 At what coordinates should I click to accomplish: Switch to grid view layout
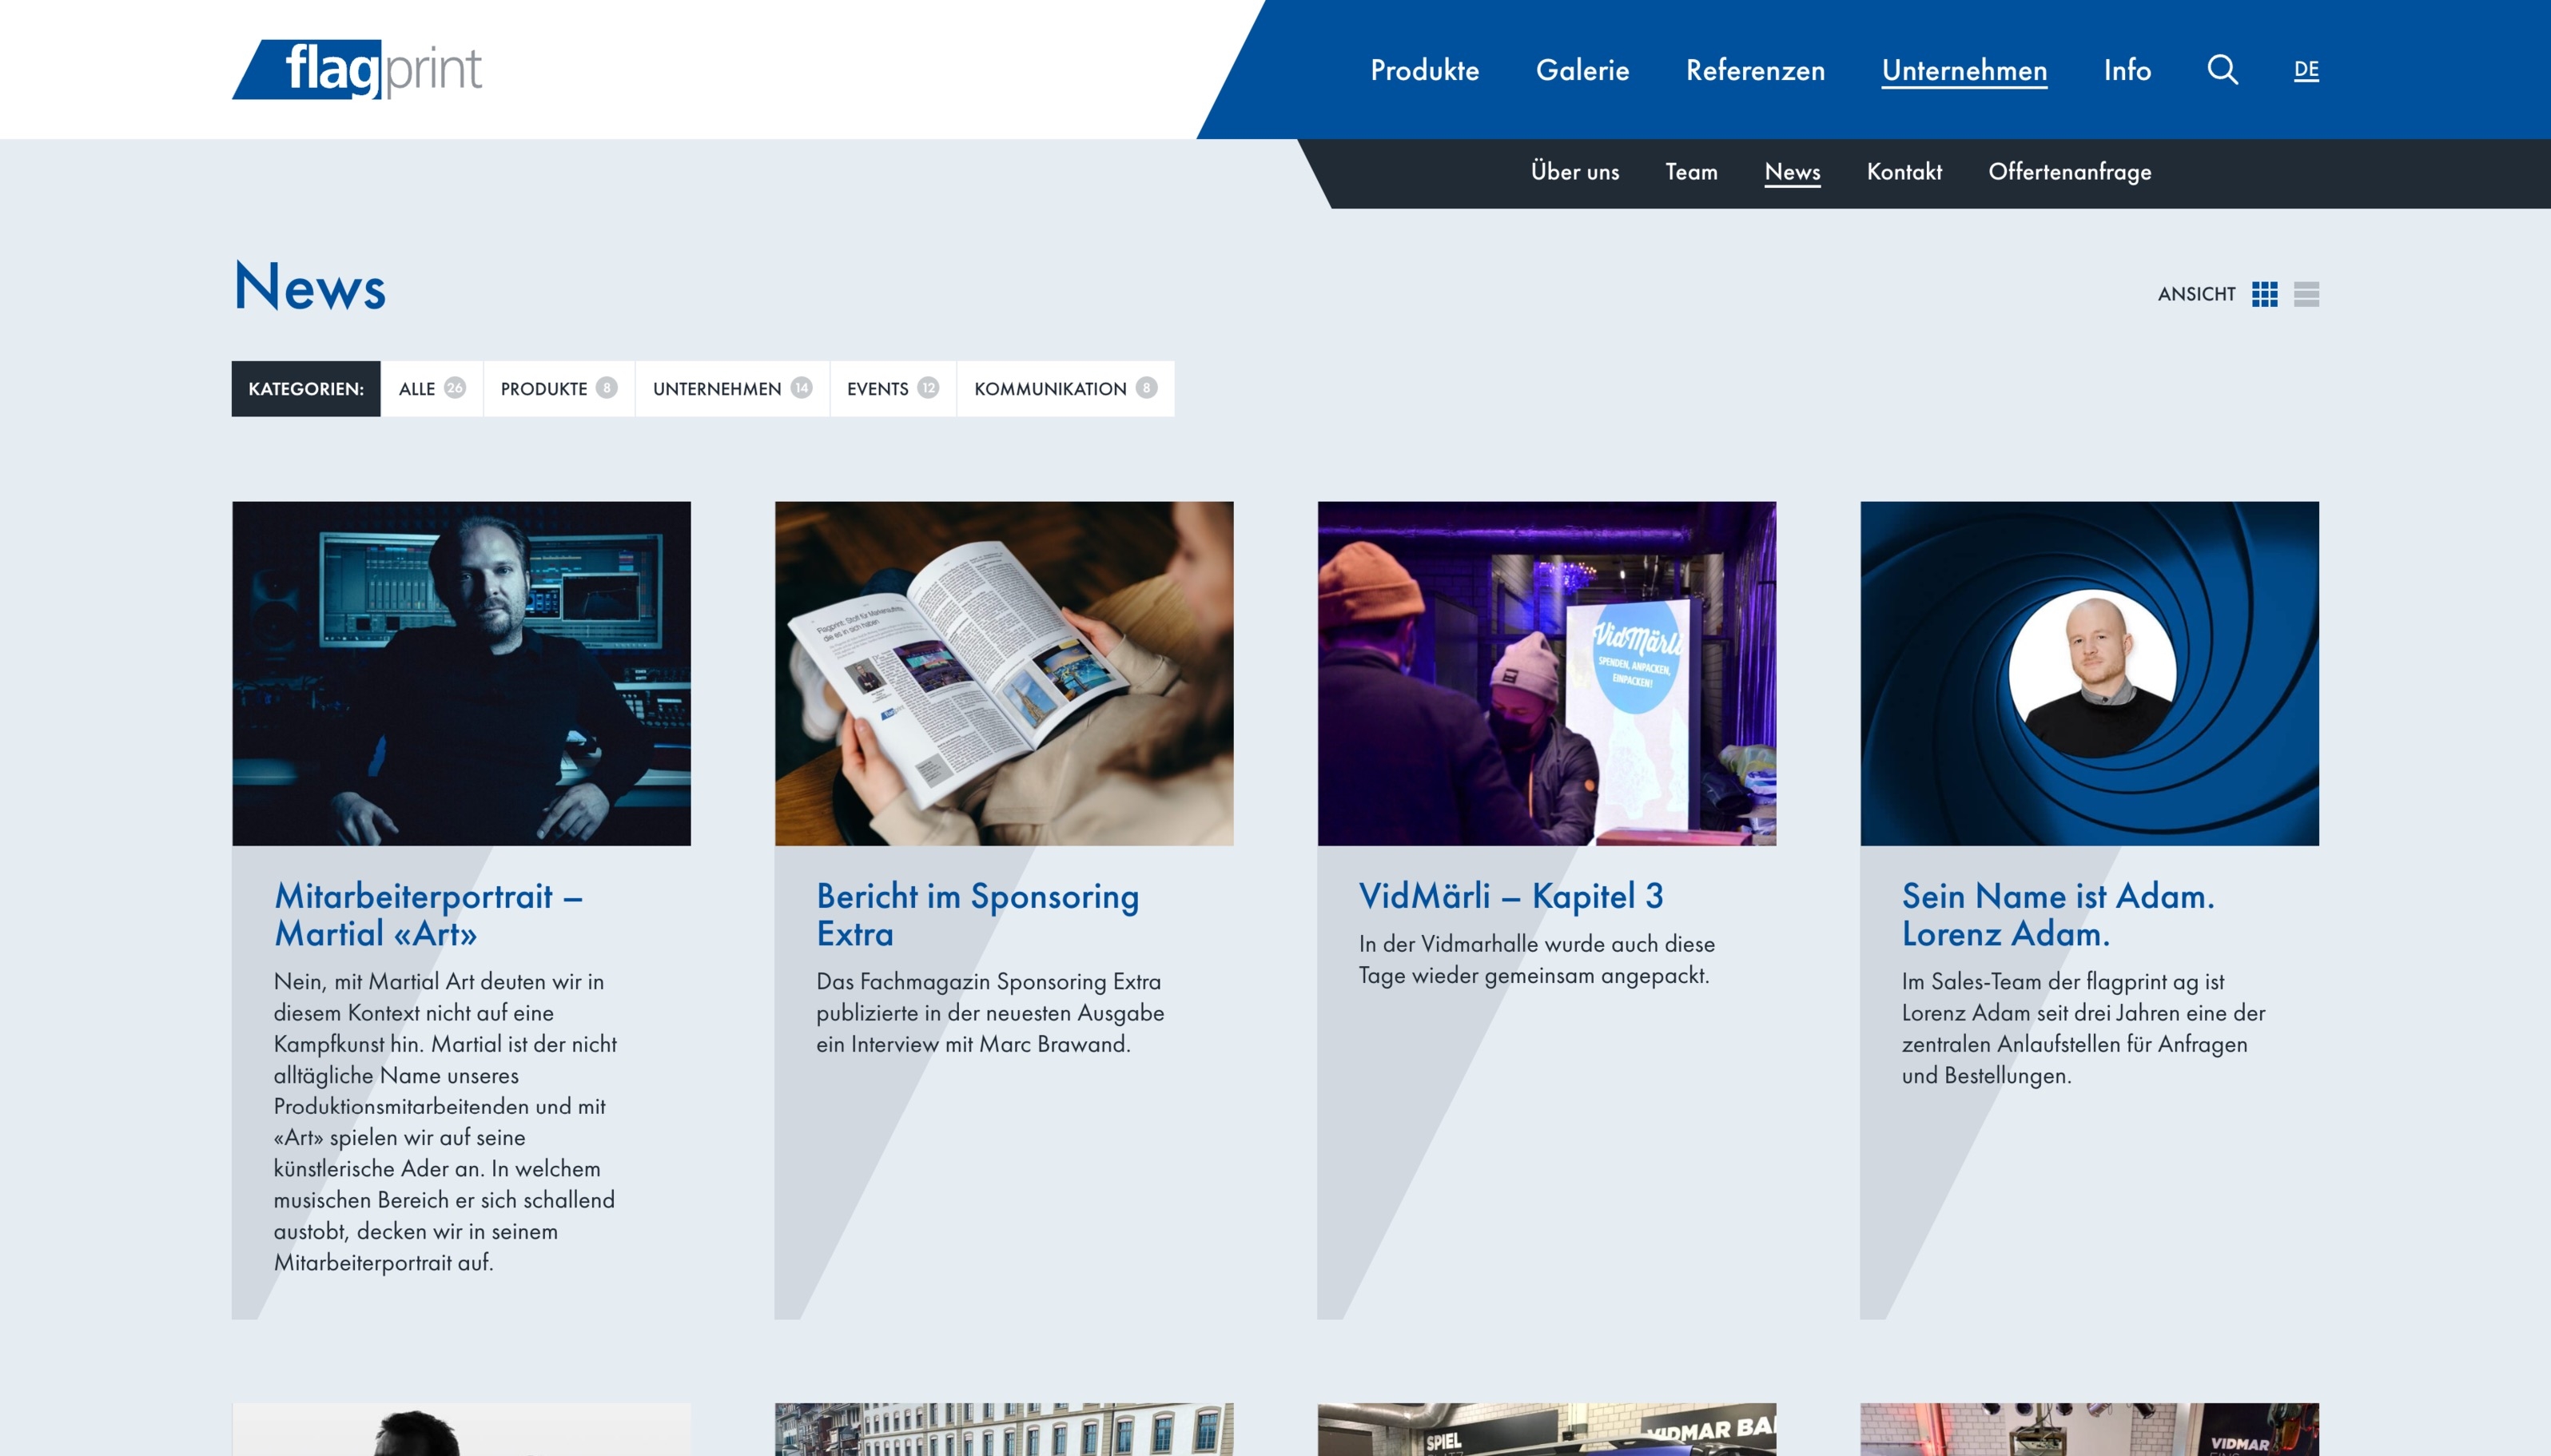(2266, 292)
